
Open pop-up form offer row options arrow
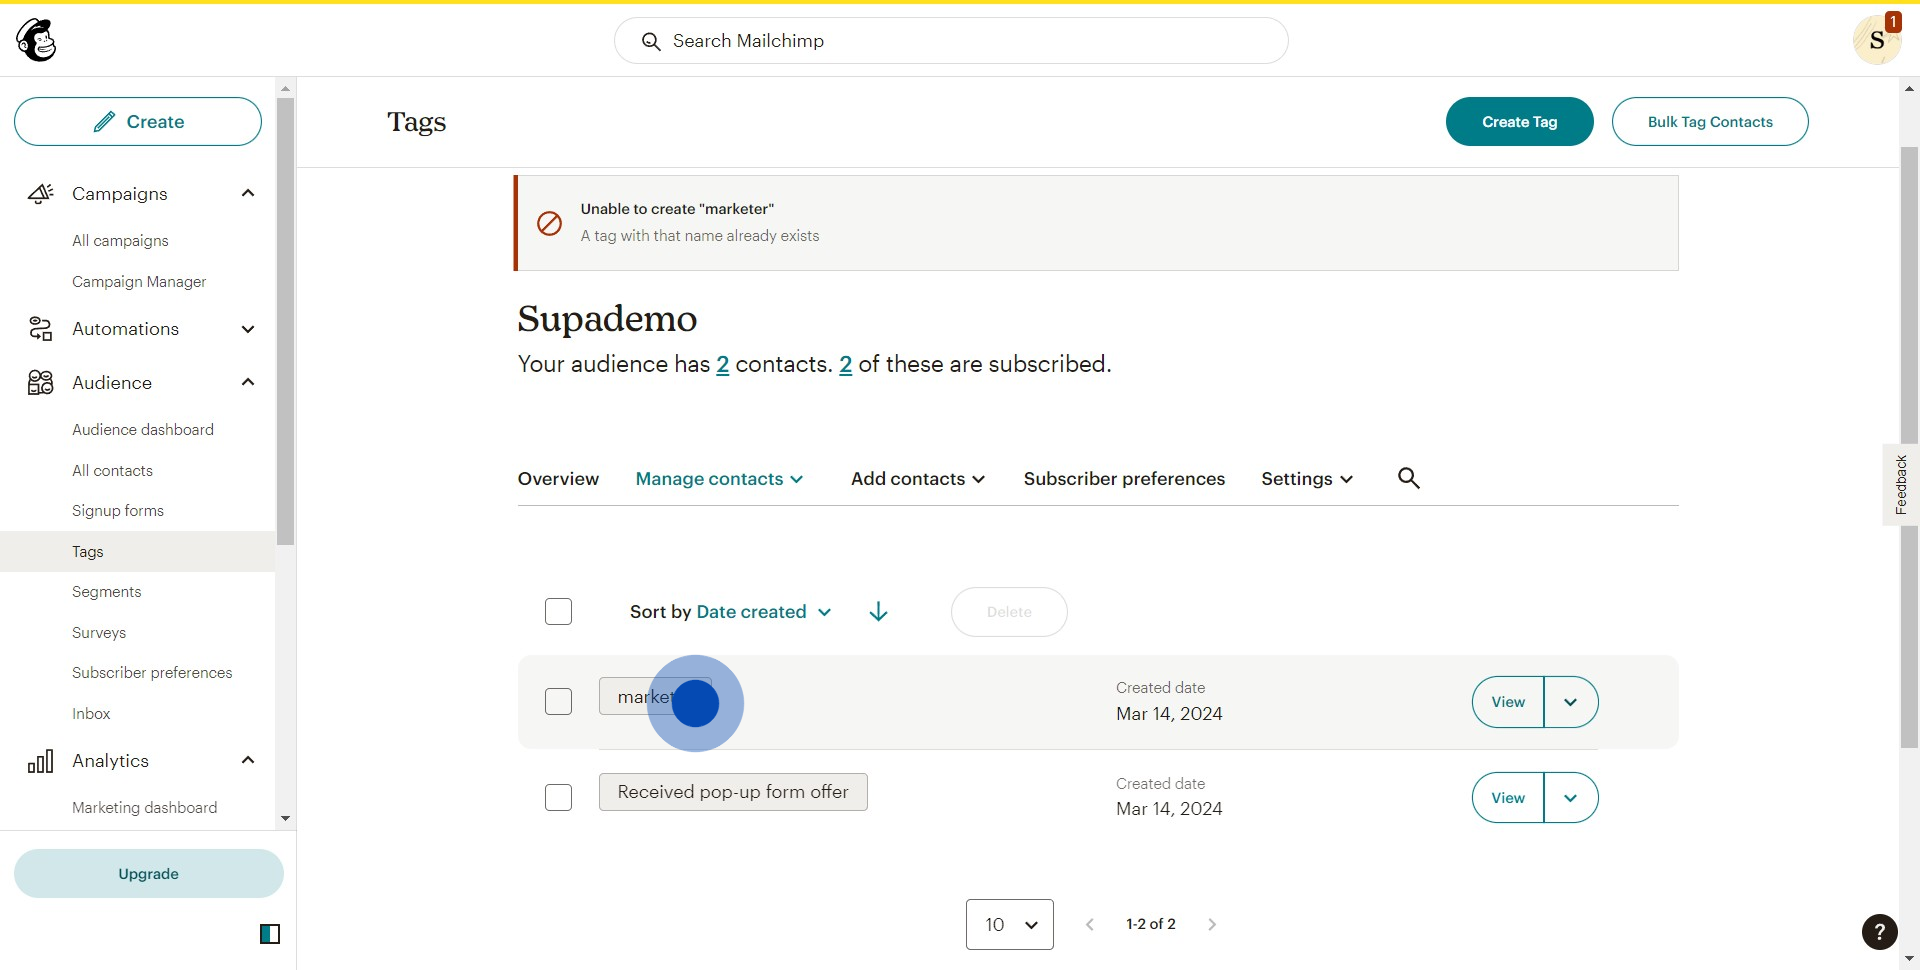1571,798
